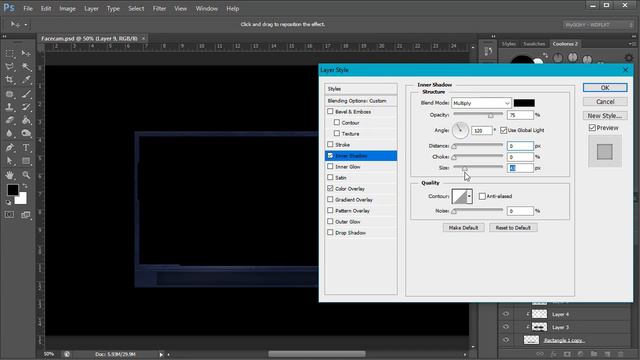
Task: Select the Rectangular Marquee tool
Action: pyautogui.click(x=10, y=53)
